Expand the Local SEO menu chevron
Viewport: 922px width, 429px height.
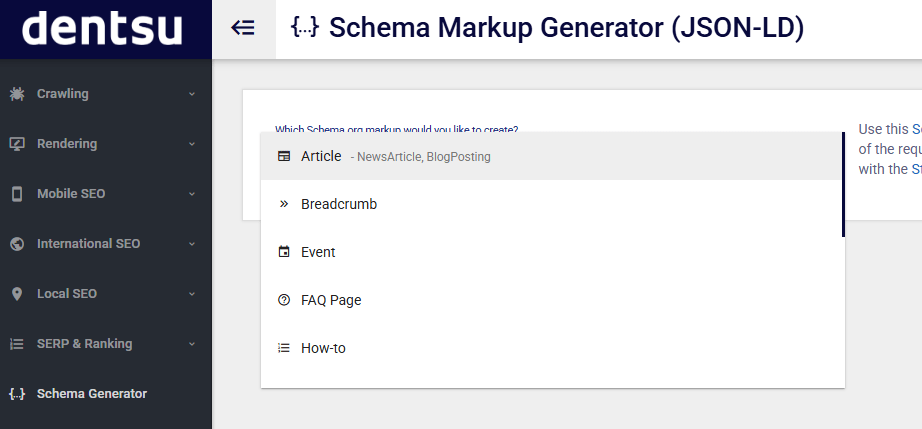(192, 293)
